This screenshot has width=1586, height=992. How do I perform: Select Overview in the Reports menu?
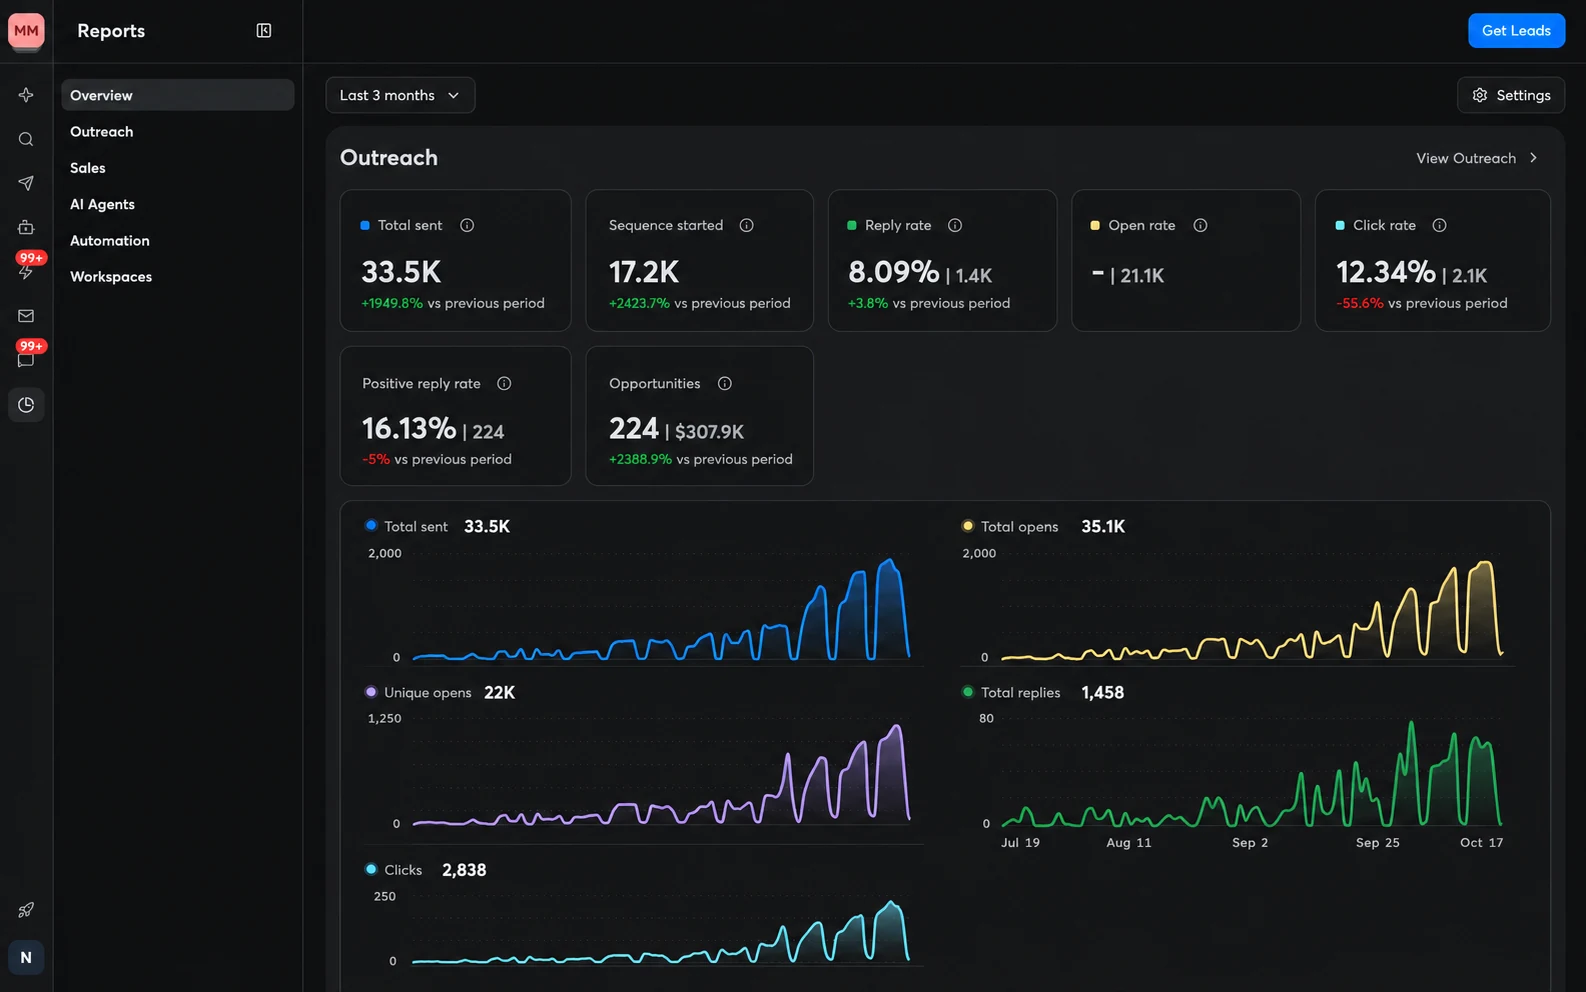[178, 95]
